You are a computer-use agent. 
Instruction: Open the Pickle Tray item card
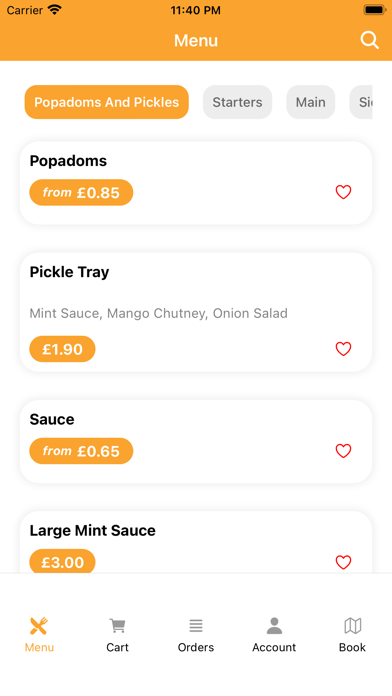point(196,312)
